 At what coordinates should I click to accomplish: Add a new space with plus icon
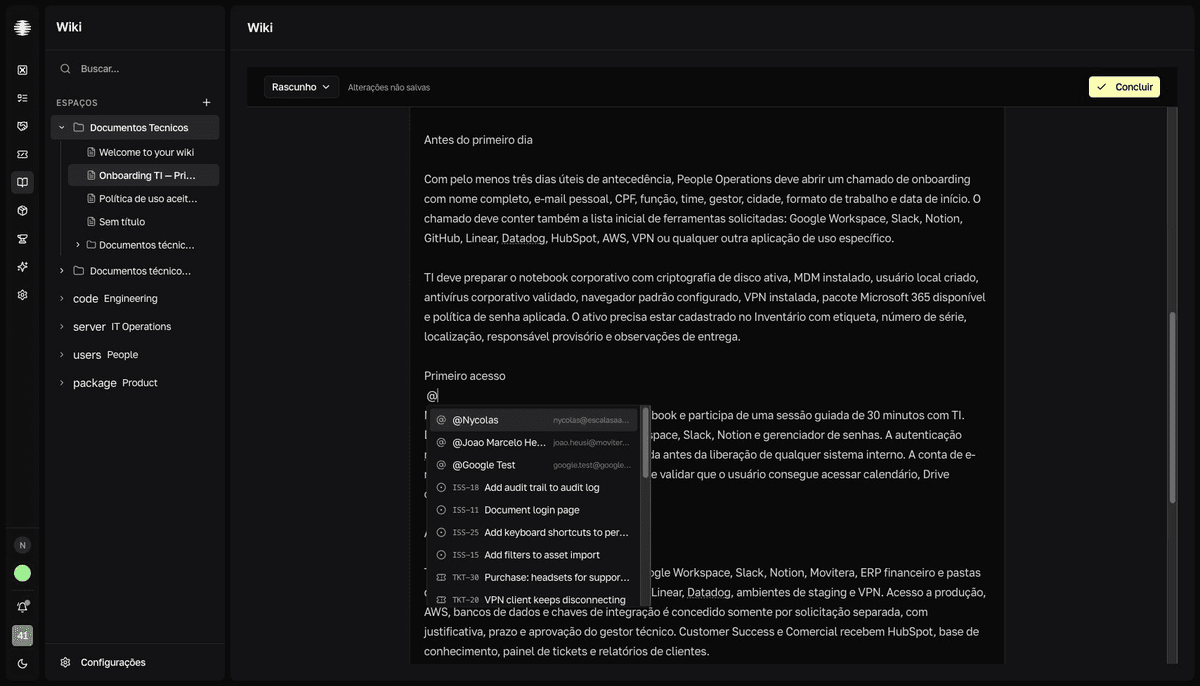pos(207,102)
